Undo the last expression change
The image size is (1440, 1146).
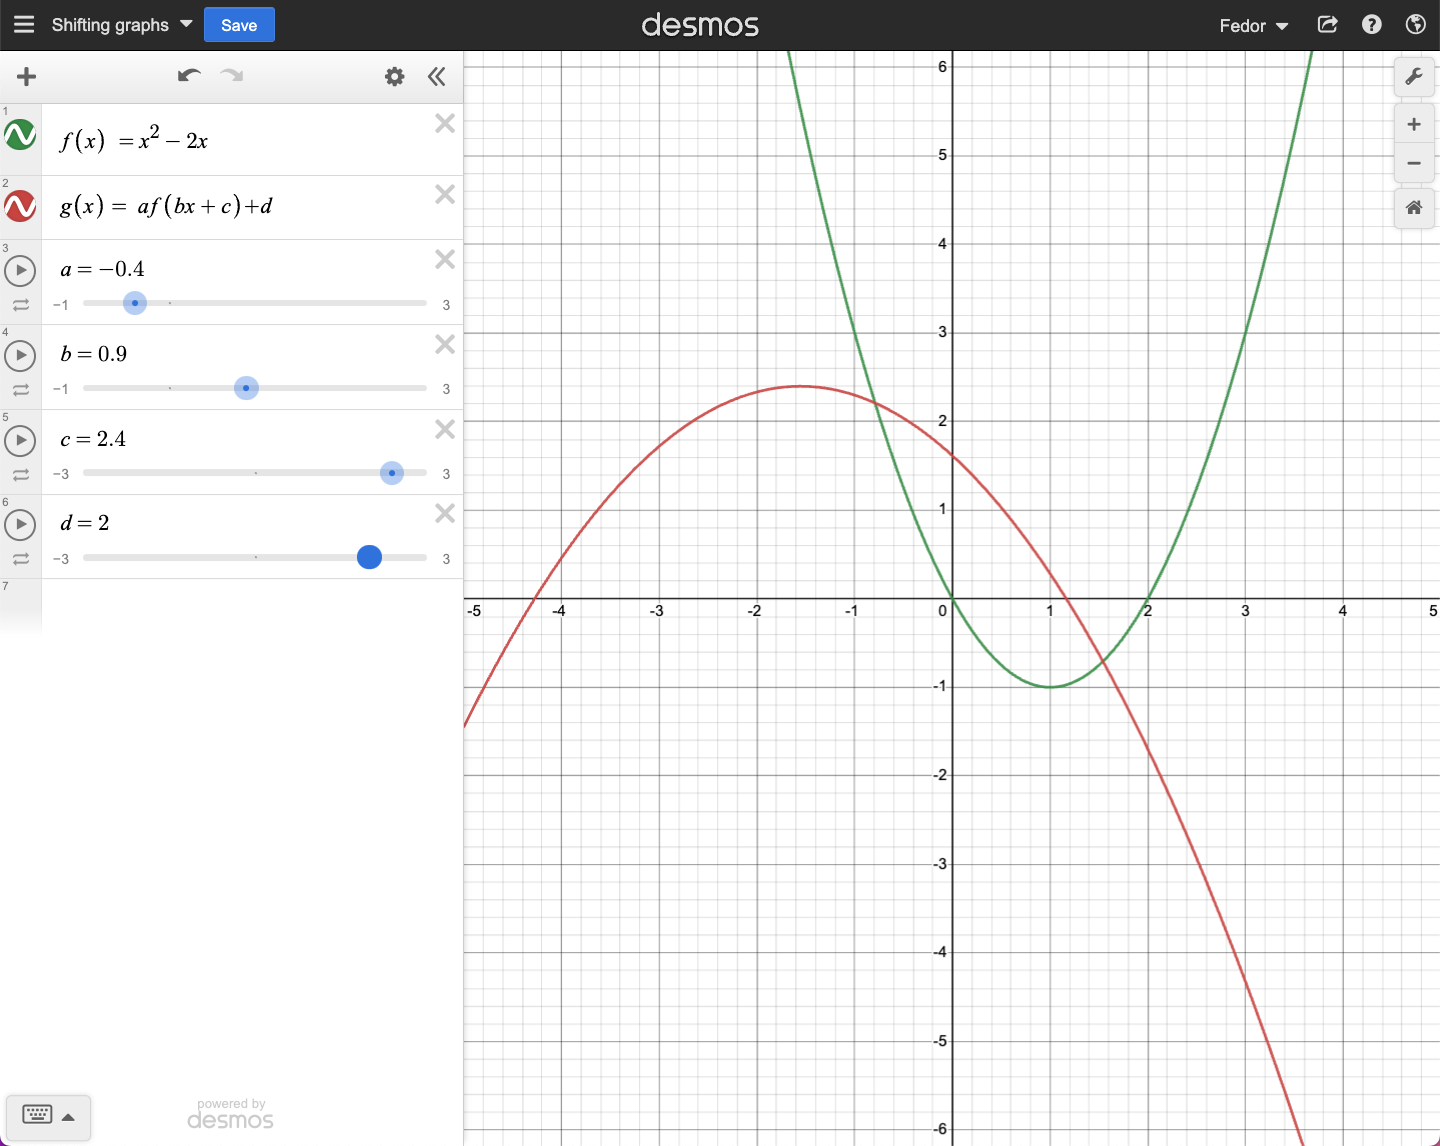click(189, 76)
